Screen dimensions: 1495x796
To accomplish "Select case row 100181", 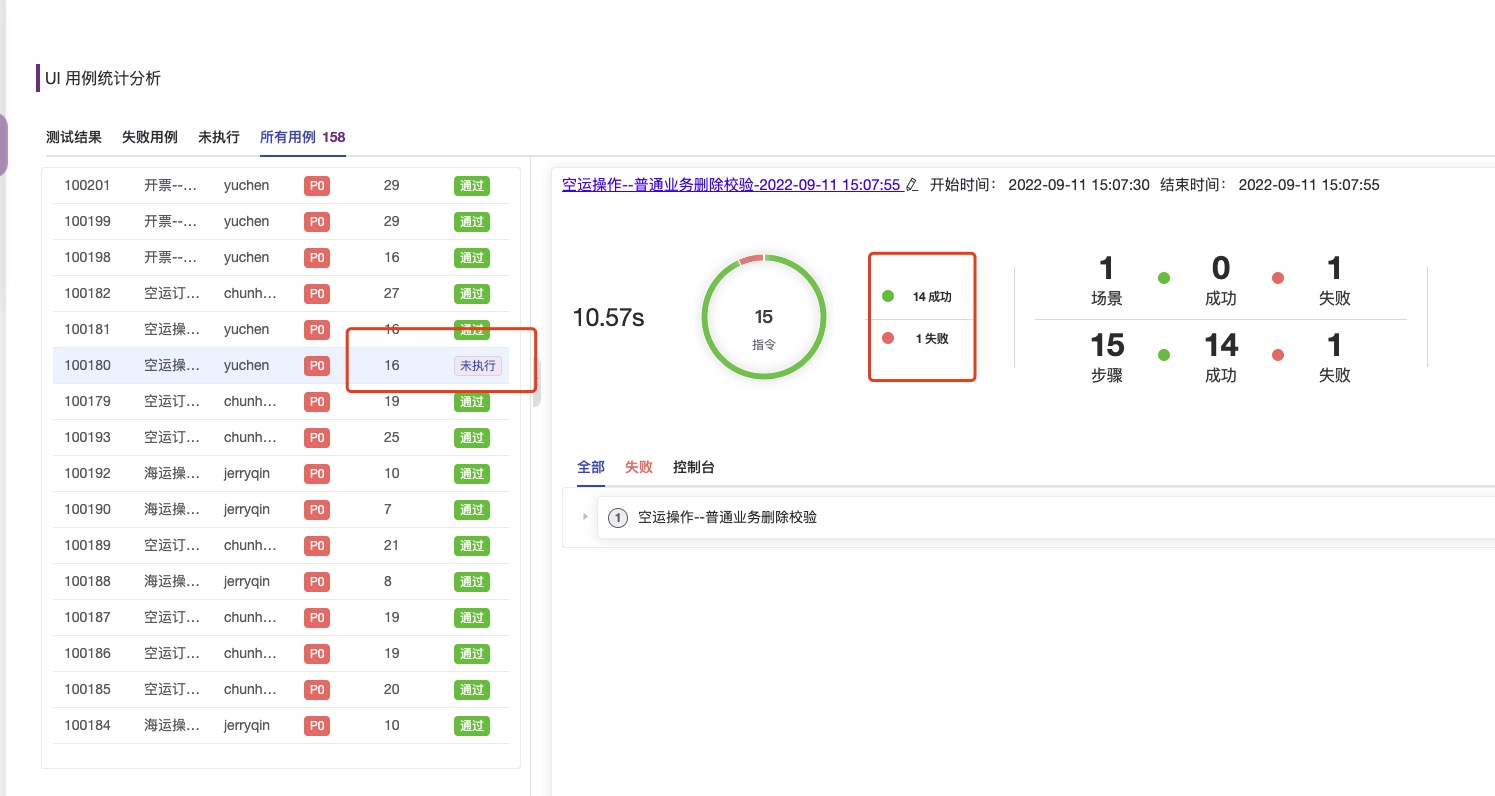I will tap(281, 330).
